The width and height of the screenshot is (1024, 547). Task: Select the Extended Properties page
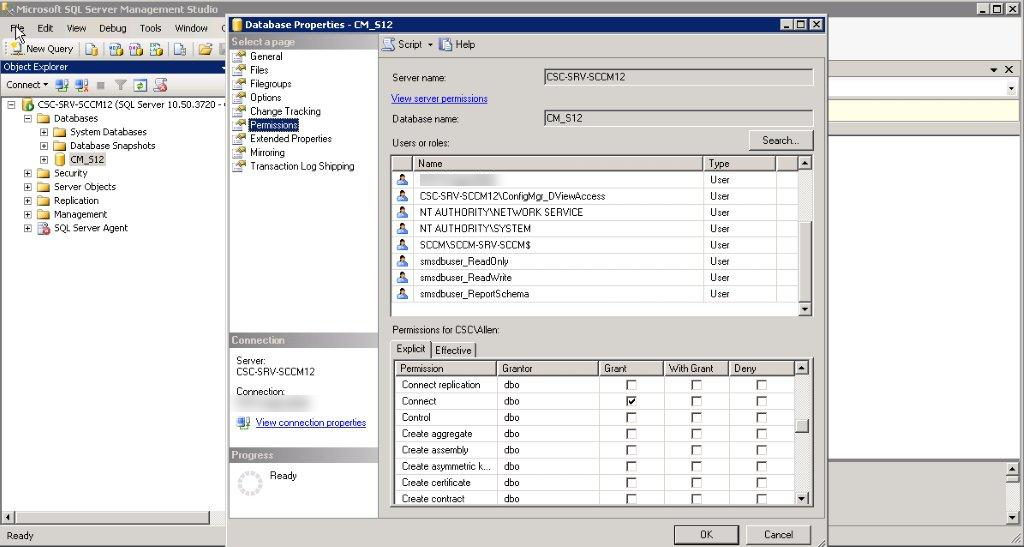(291, 139)
